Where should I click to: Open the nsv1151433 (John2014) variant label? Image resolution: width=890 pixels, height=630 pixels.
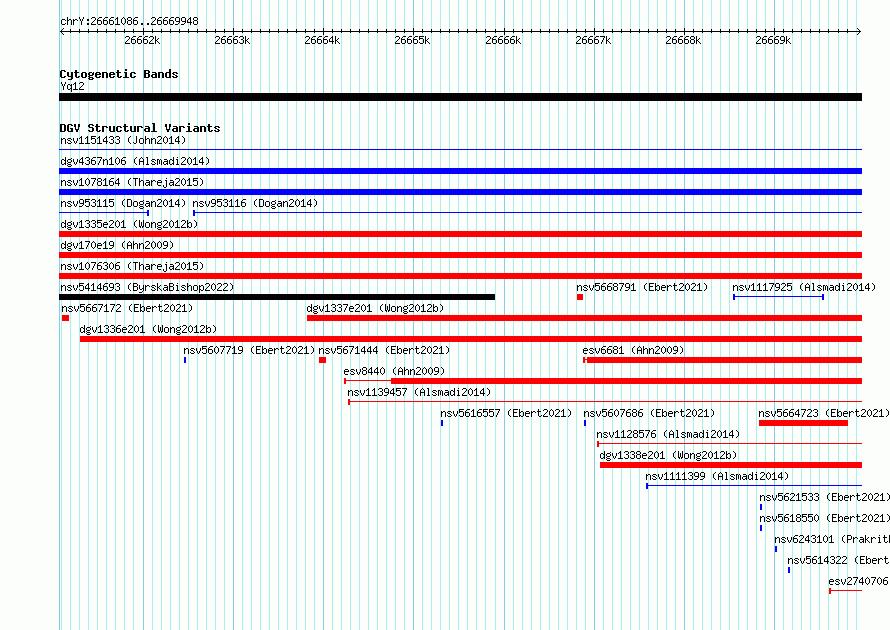(x=123, y=140)
